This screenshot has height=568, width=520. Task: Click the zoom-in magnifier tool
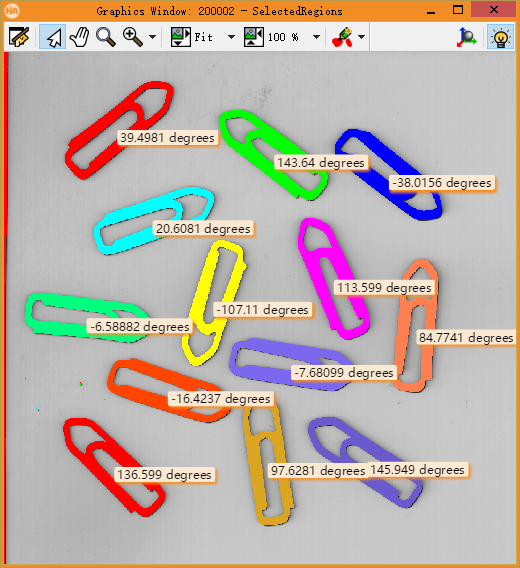(x=133, y=37)
